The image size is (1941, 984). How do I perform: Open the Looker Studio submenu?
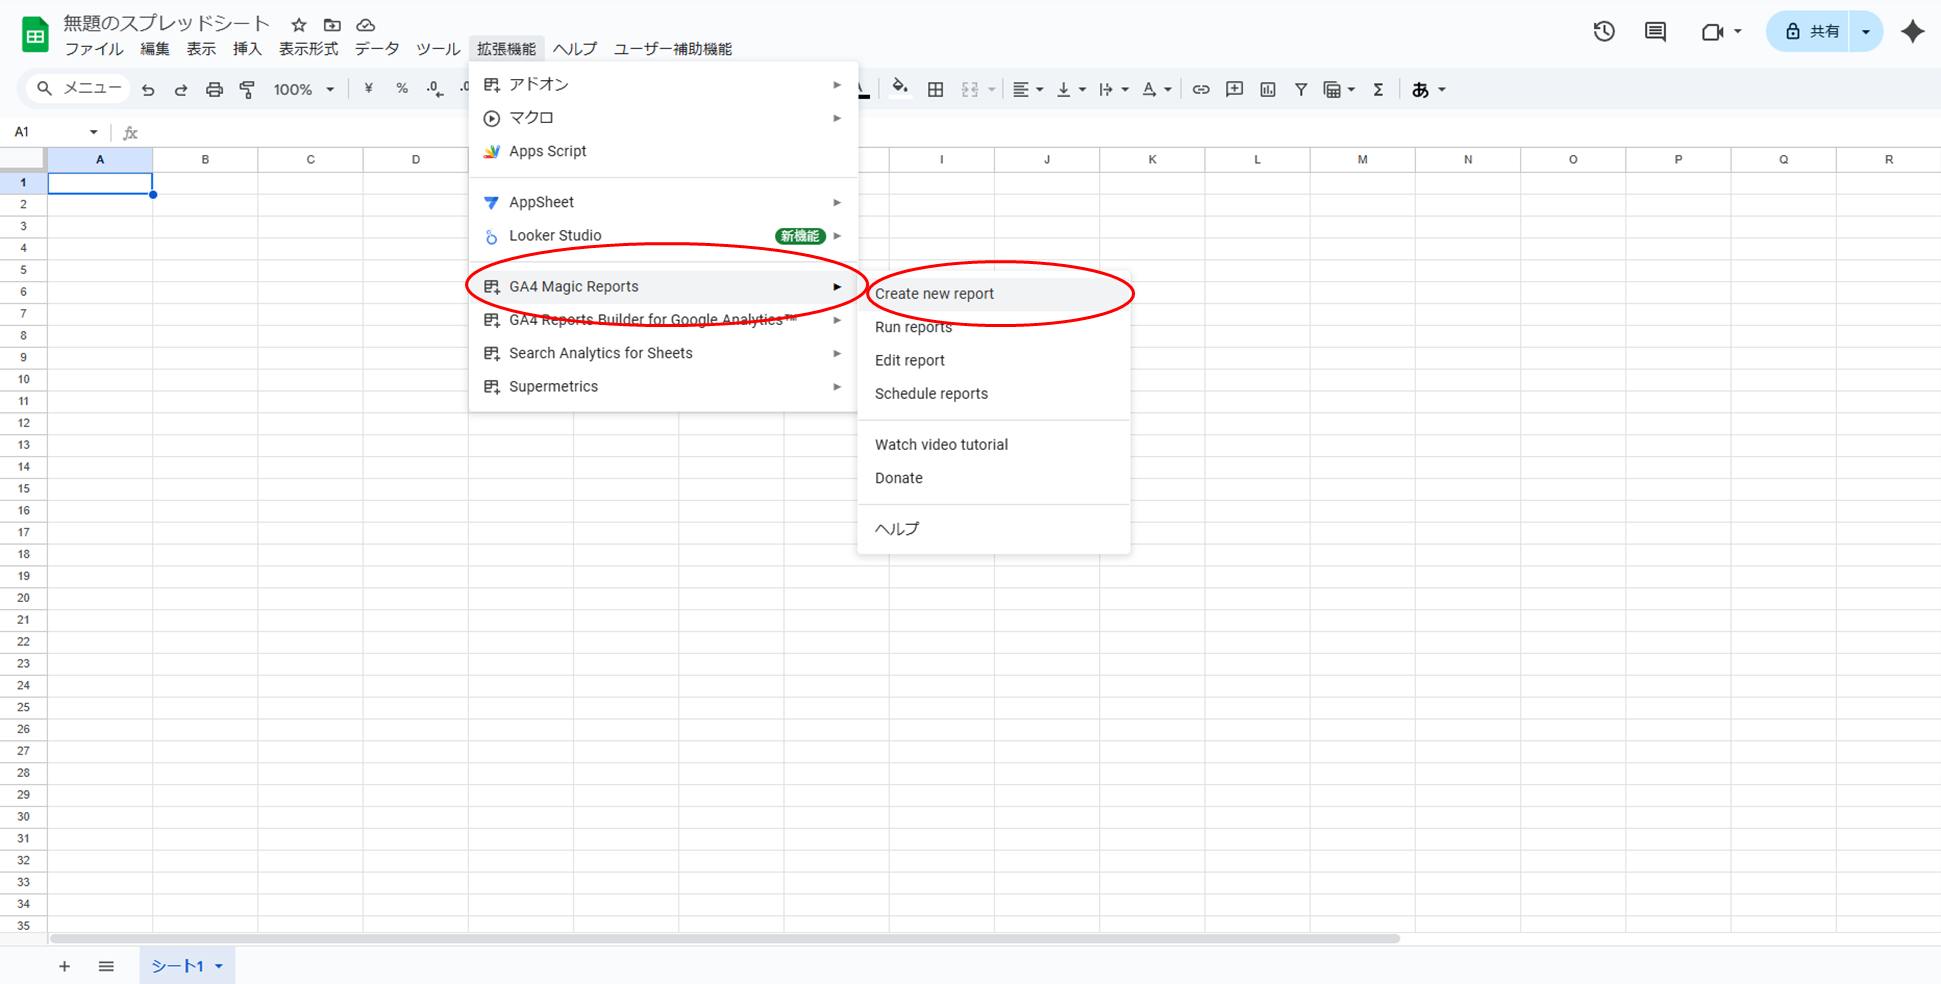click(x=663, y=236)
